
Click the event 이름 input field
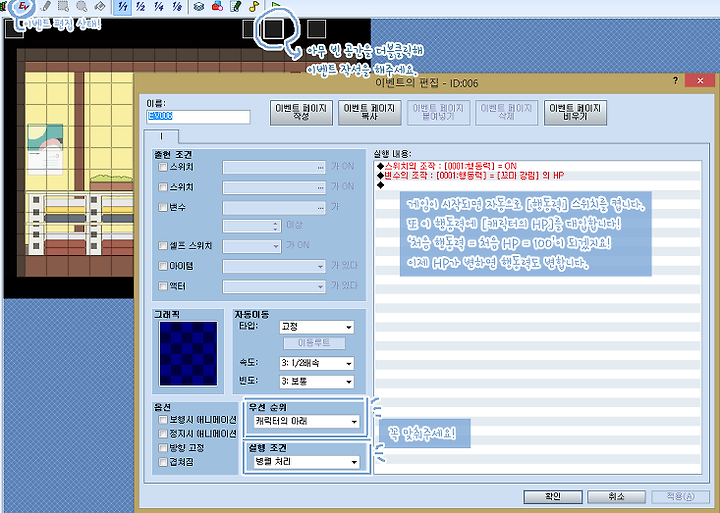(198, 117)
